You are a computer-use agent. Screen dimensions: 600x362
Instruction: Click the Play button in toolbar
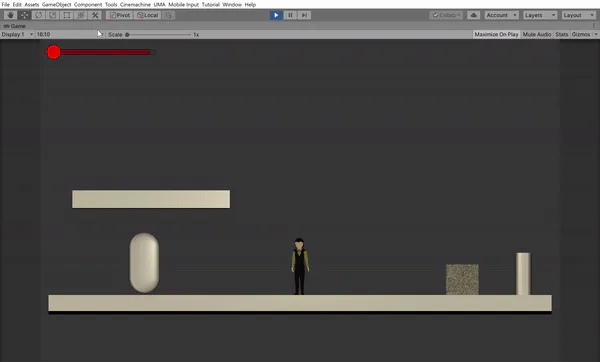tap(276, 15)
